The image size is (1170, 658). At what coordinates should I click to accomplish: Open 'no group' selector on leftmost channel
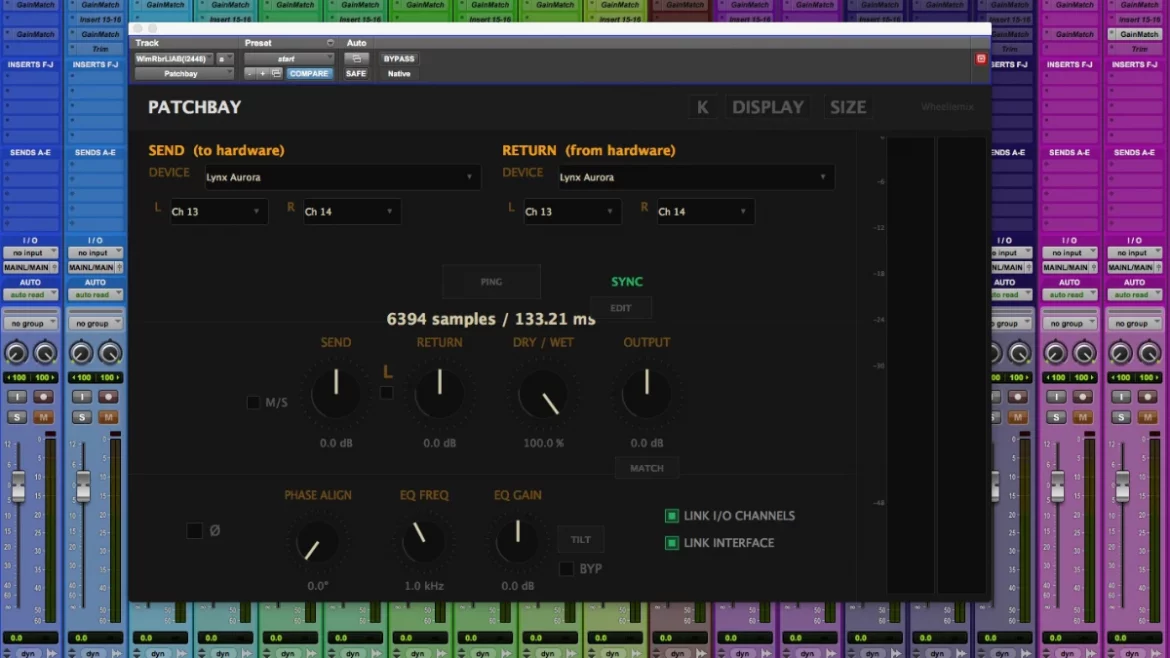tap(31, 323)
